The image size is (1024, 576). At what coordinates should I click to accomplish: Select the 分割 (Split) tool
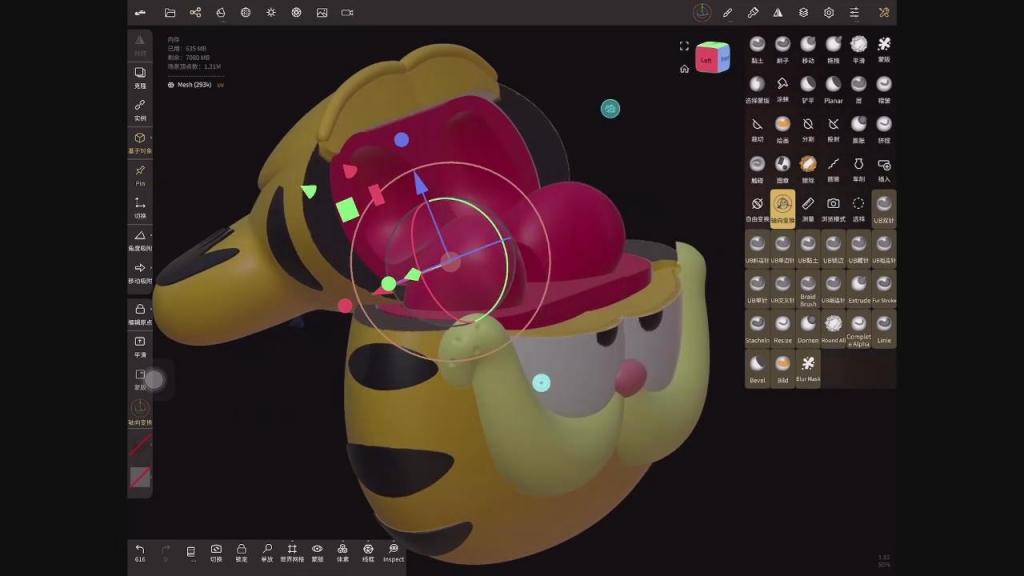click(x=808, y=129)
